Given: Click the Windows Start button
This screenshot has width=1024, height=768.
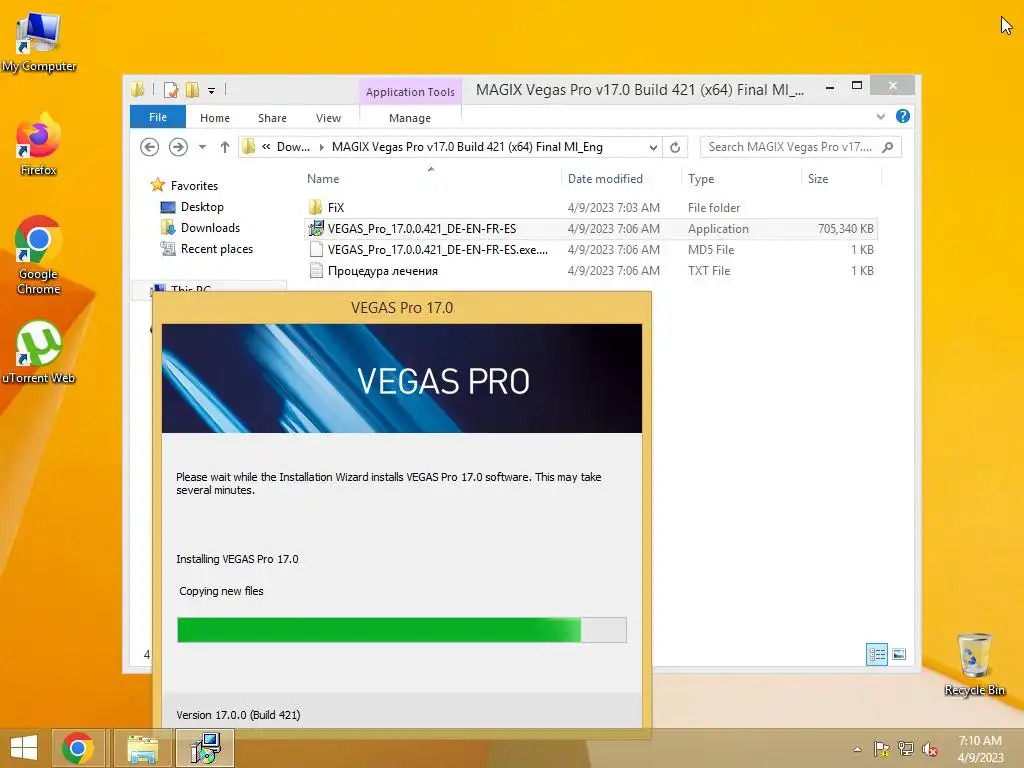Looking at the screenshot, I should pyautogui.click(x=24, y=748).
